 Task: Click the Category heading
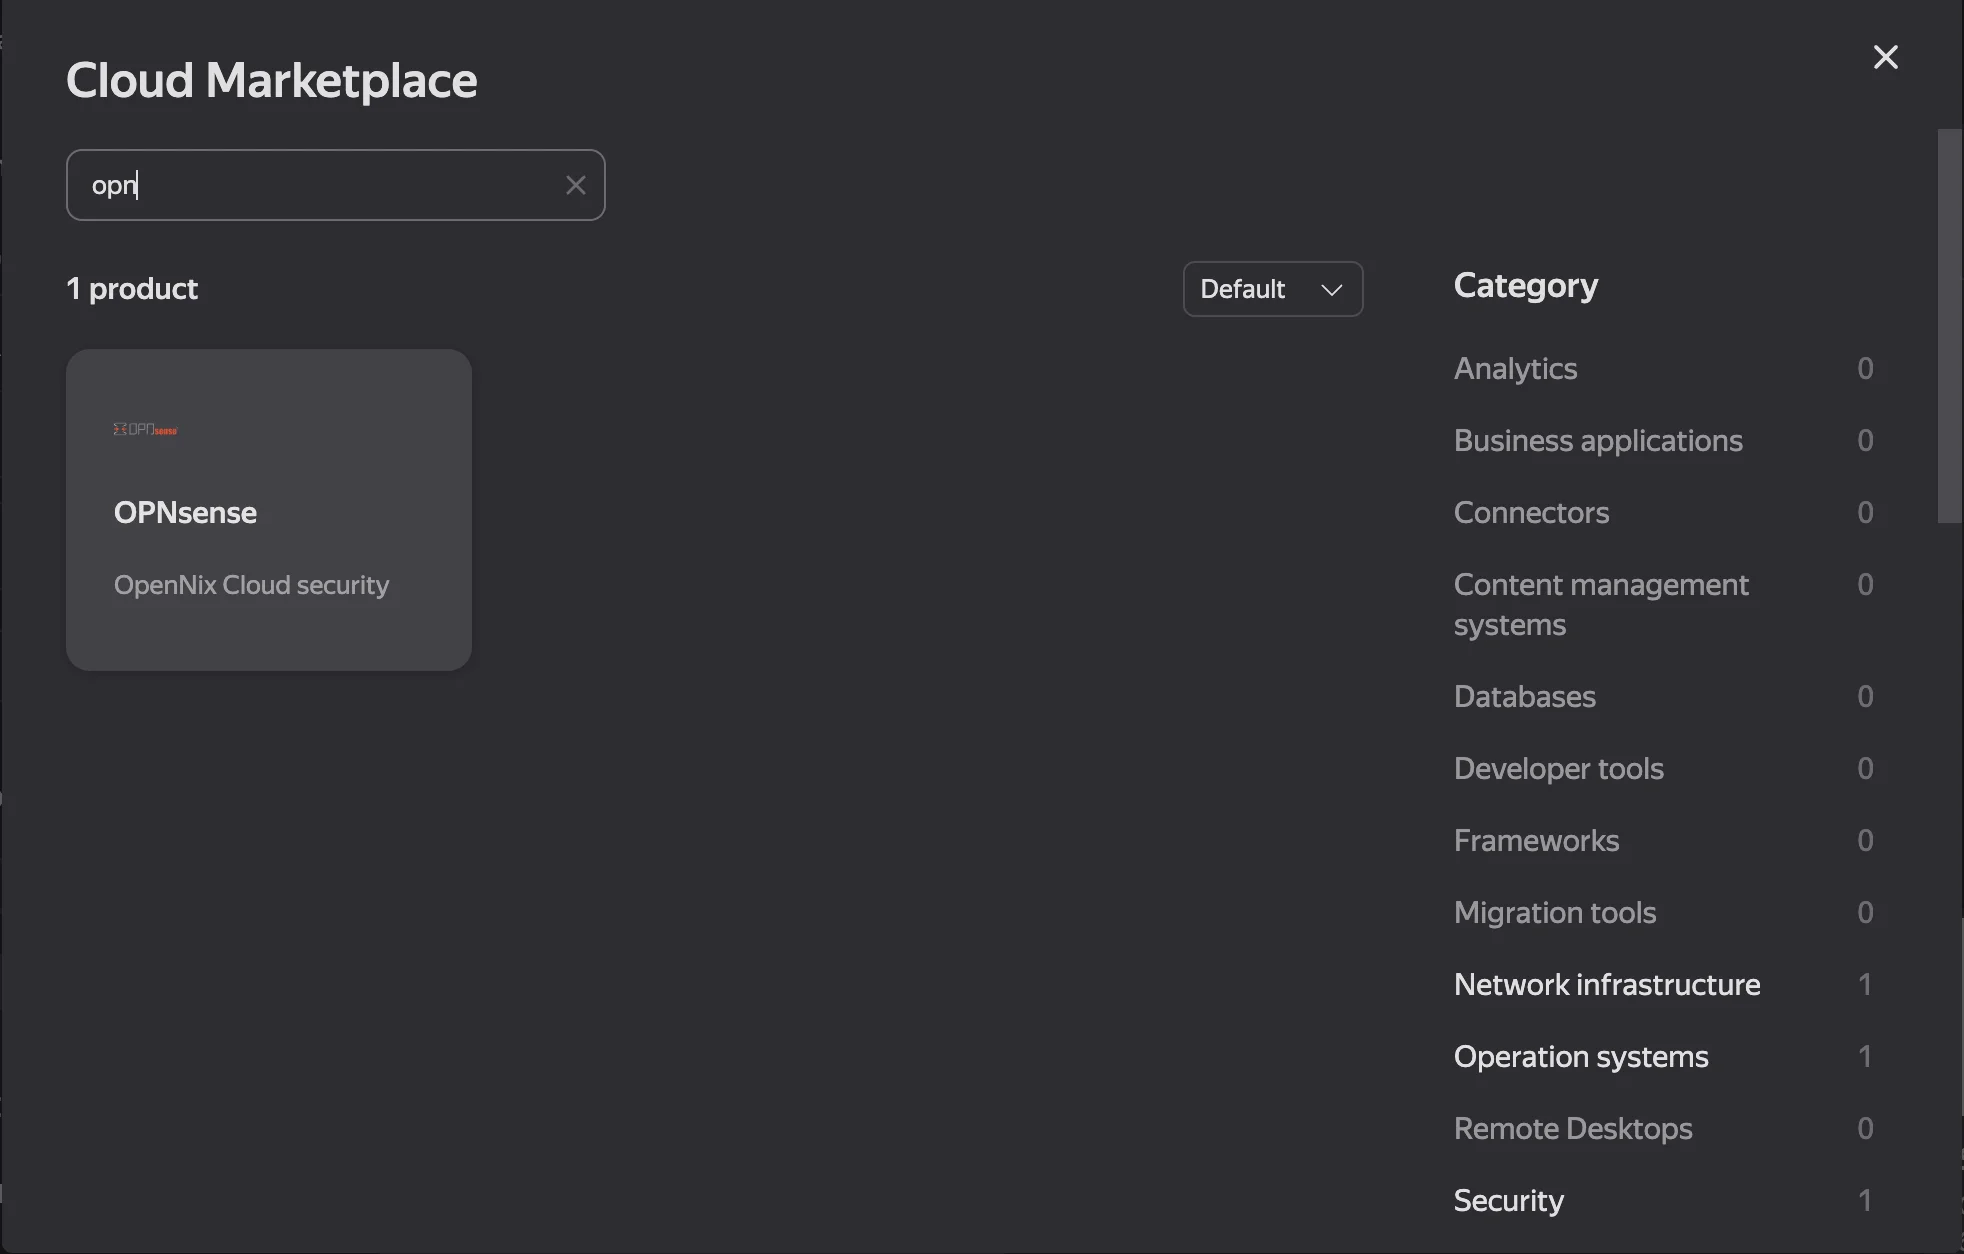tap(1525, 286)
